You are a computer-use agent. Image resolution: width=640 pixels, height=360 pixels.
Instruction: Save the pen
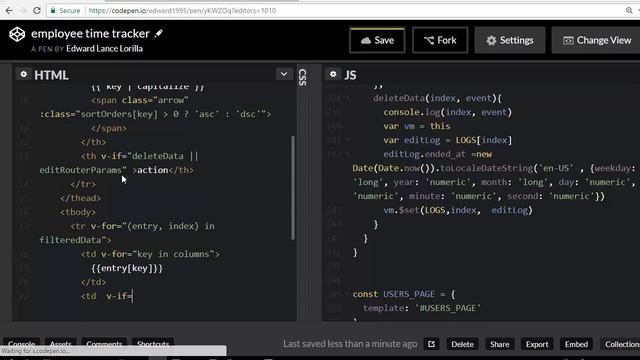377,40
